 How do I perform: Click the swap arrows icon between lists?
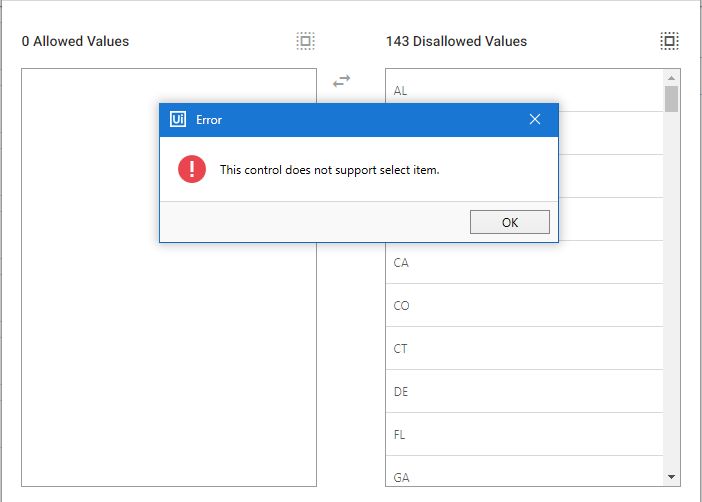[x=342, y=81]
